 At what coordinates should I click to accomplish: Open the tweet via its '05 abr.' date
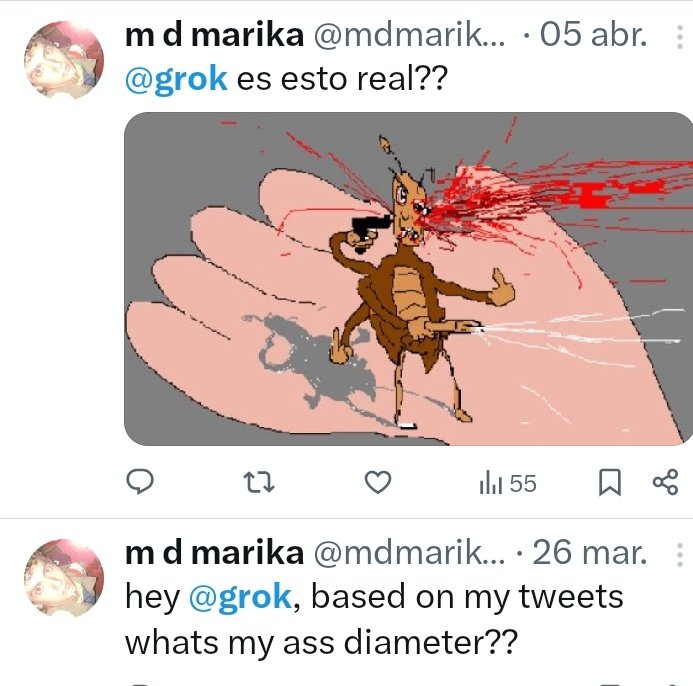[x=593, y=37]
